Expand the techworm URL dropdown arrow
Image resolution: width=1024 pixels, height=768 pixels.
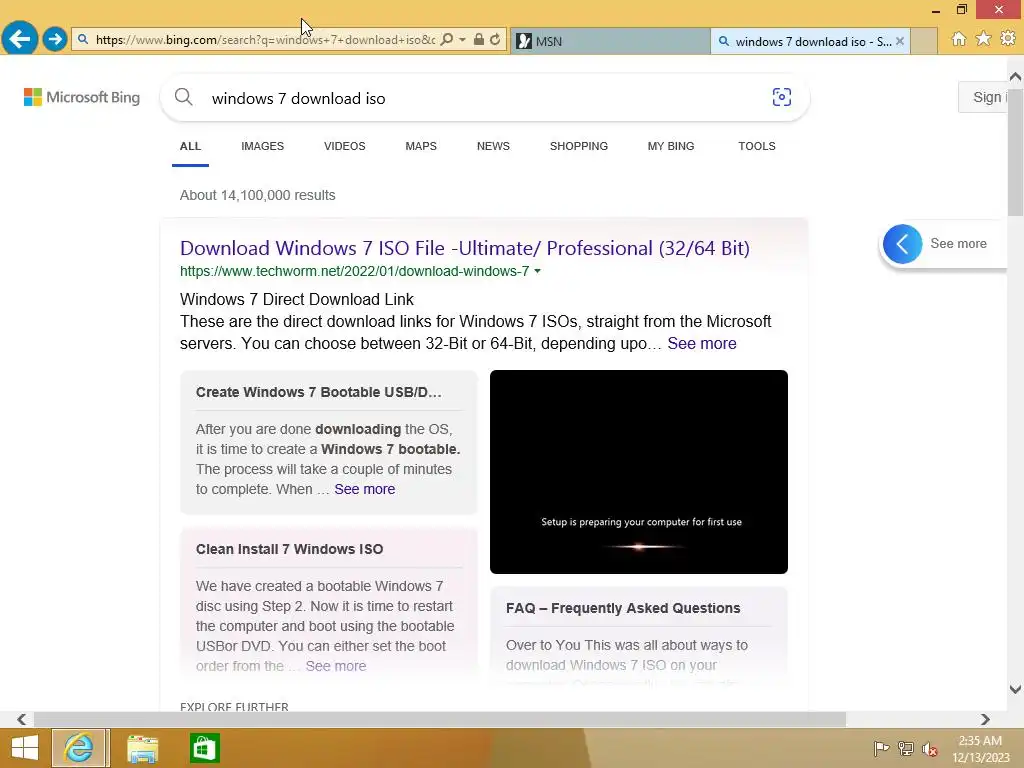[x=537, y=271]
